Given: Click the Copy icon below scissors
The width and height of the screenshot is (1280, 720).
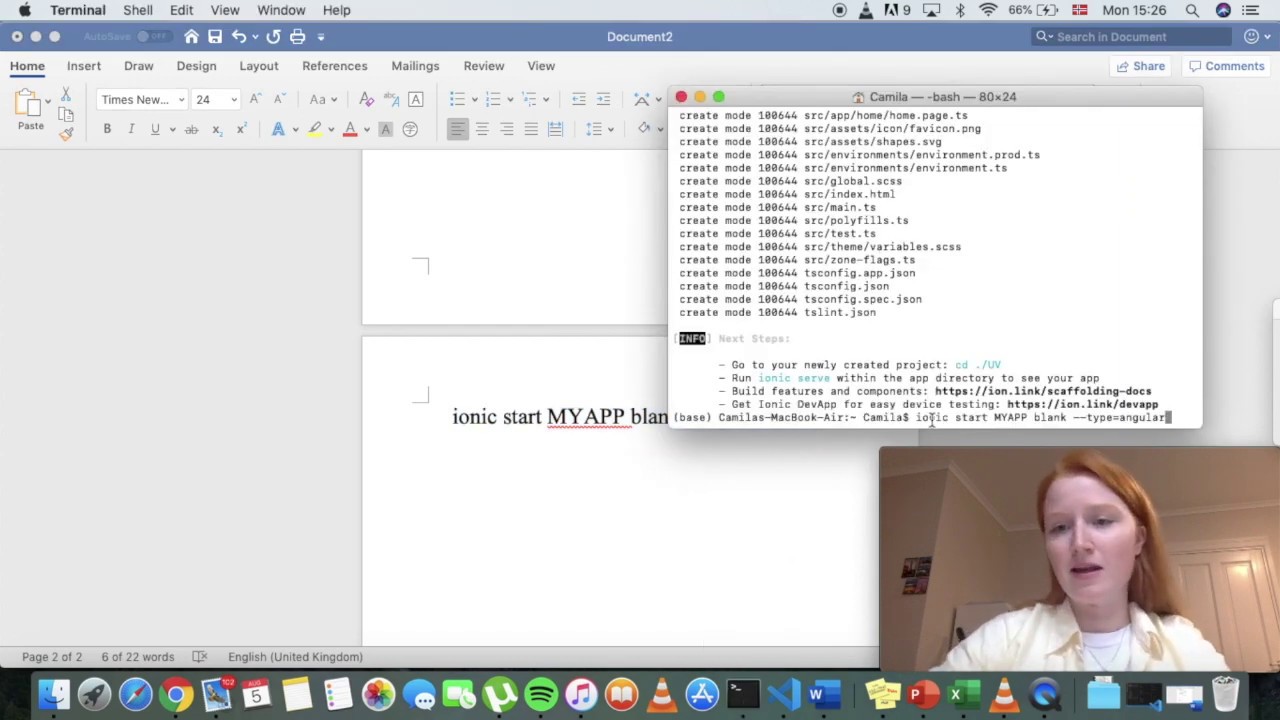Looking at the screenshot, I should (66, 114).
